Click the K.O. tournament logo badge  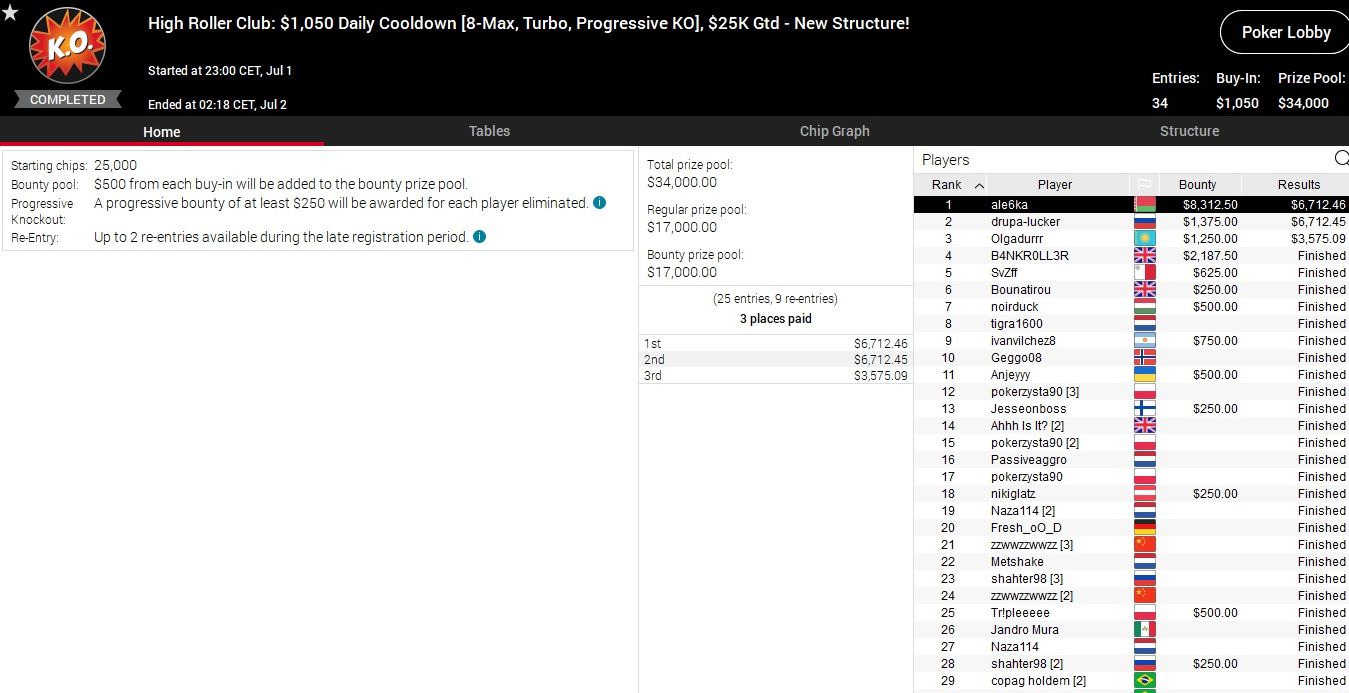pos(67,47)
